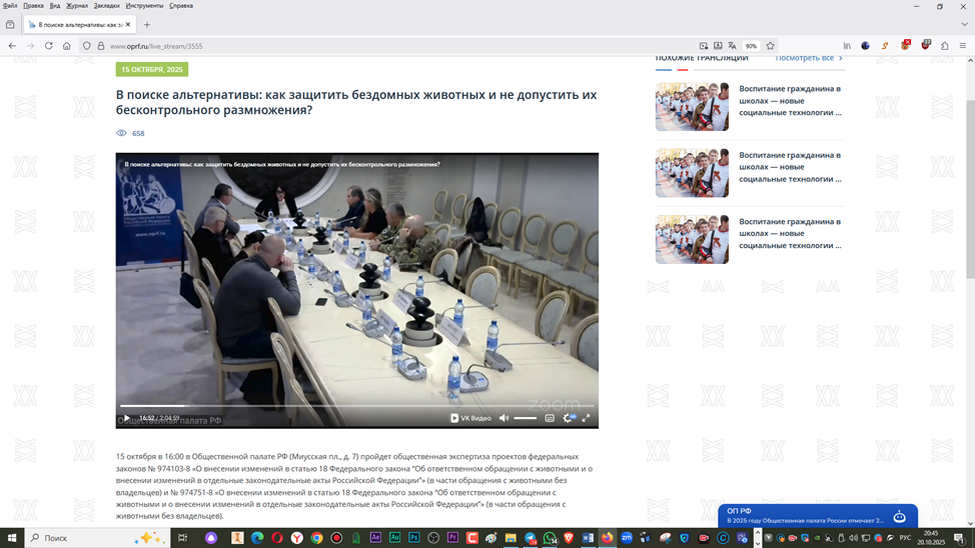Bookmark this page with the star
The width and height of the screenshot is (975, 548).
(x=770, y=46)
